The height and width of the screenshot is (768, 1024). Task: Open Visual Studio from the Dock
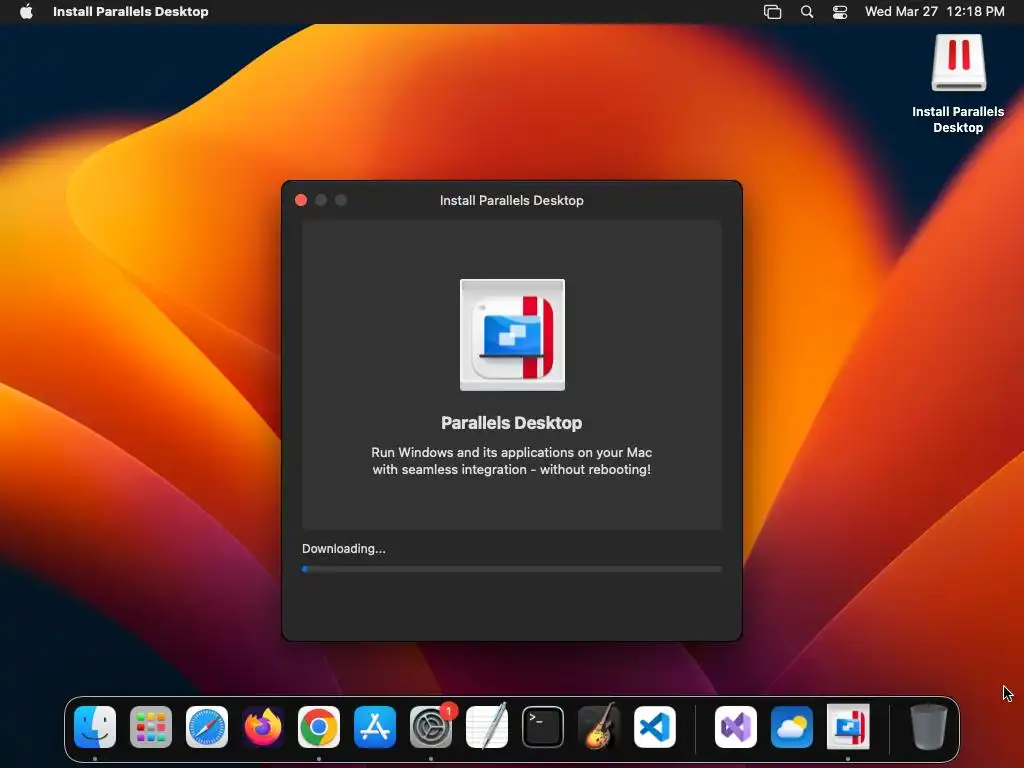(736, 727)
